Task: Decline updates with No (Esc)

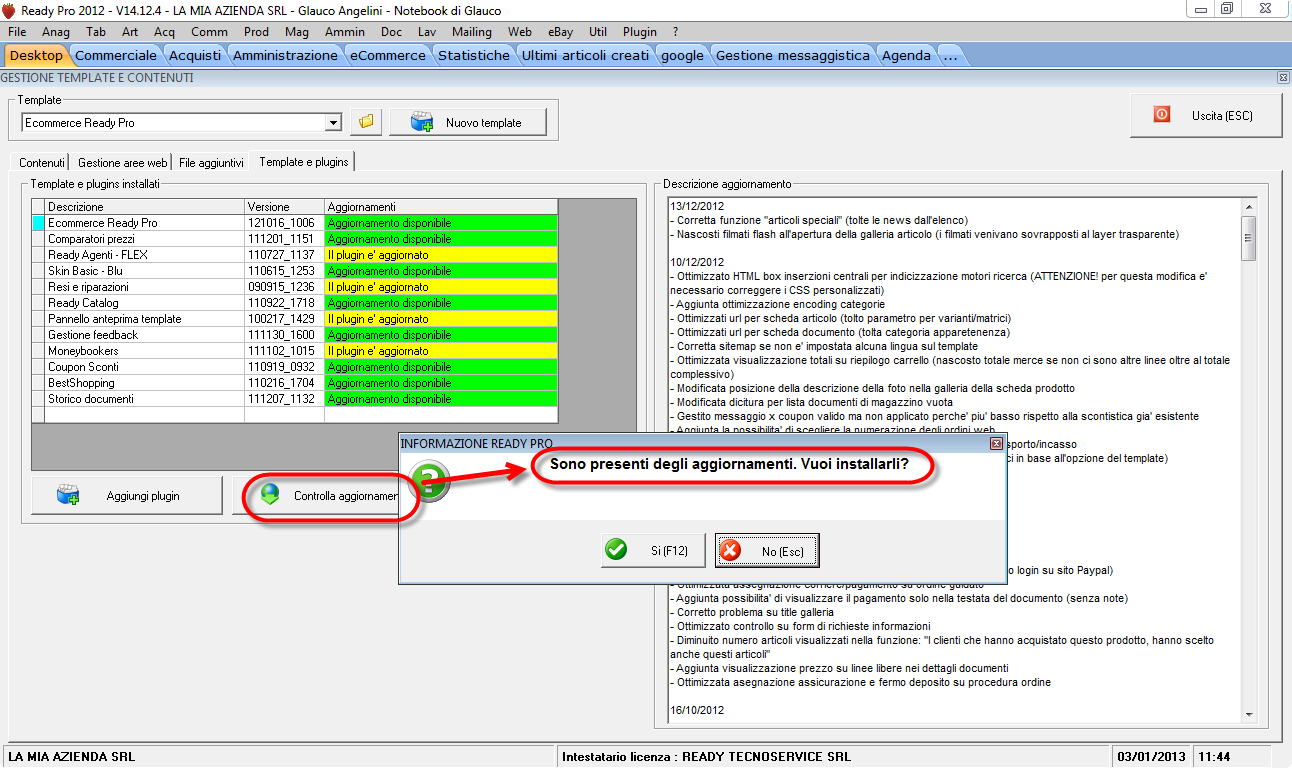Action: (767, 550)
